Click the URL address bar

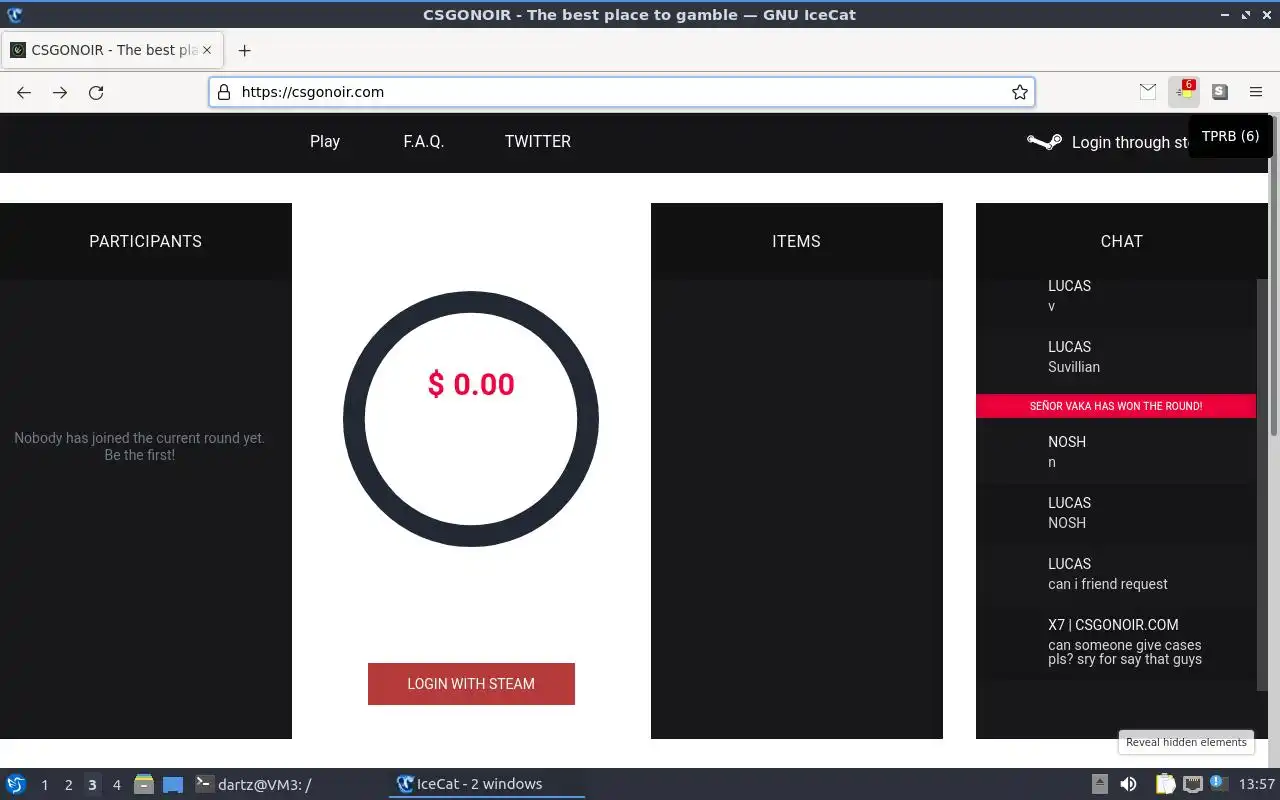point(621,92)
